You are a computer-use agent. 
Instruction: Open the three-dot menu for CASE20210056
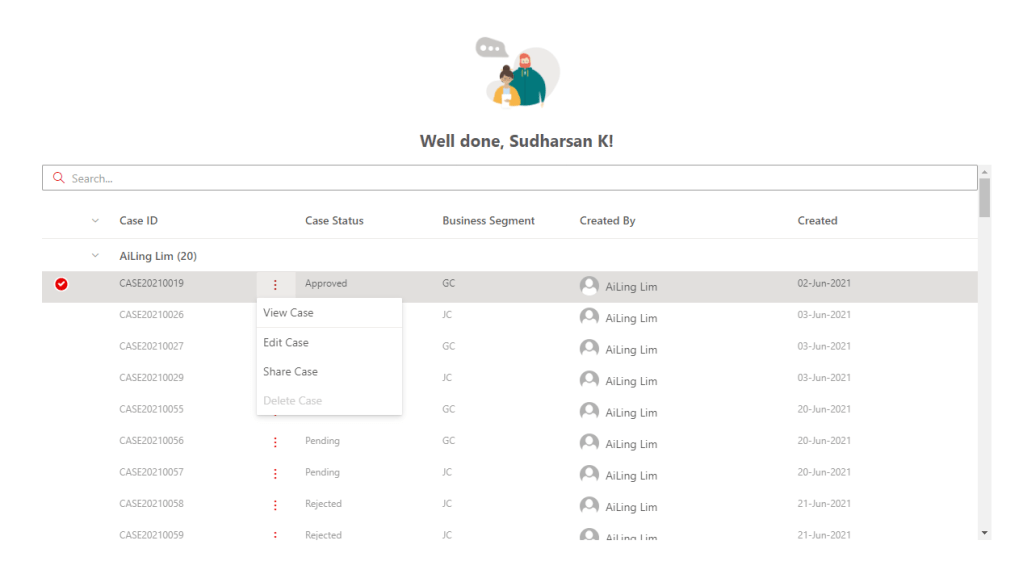[275, 442]
